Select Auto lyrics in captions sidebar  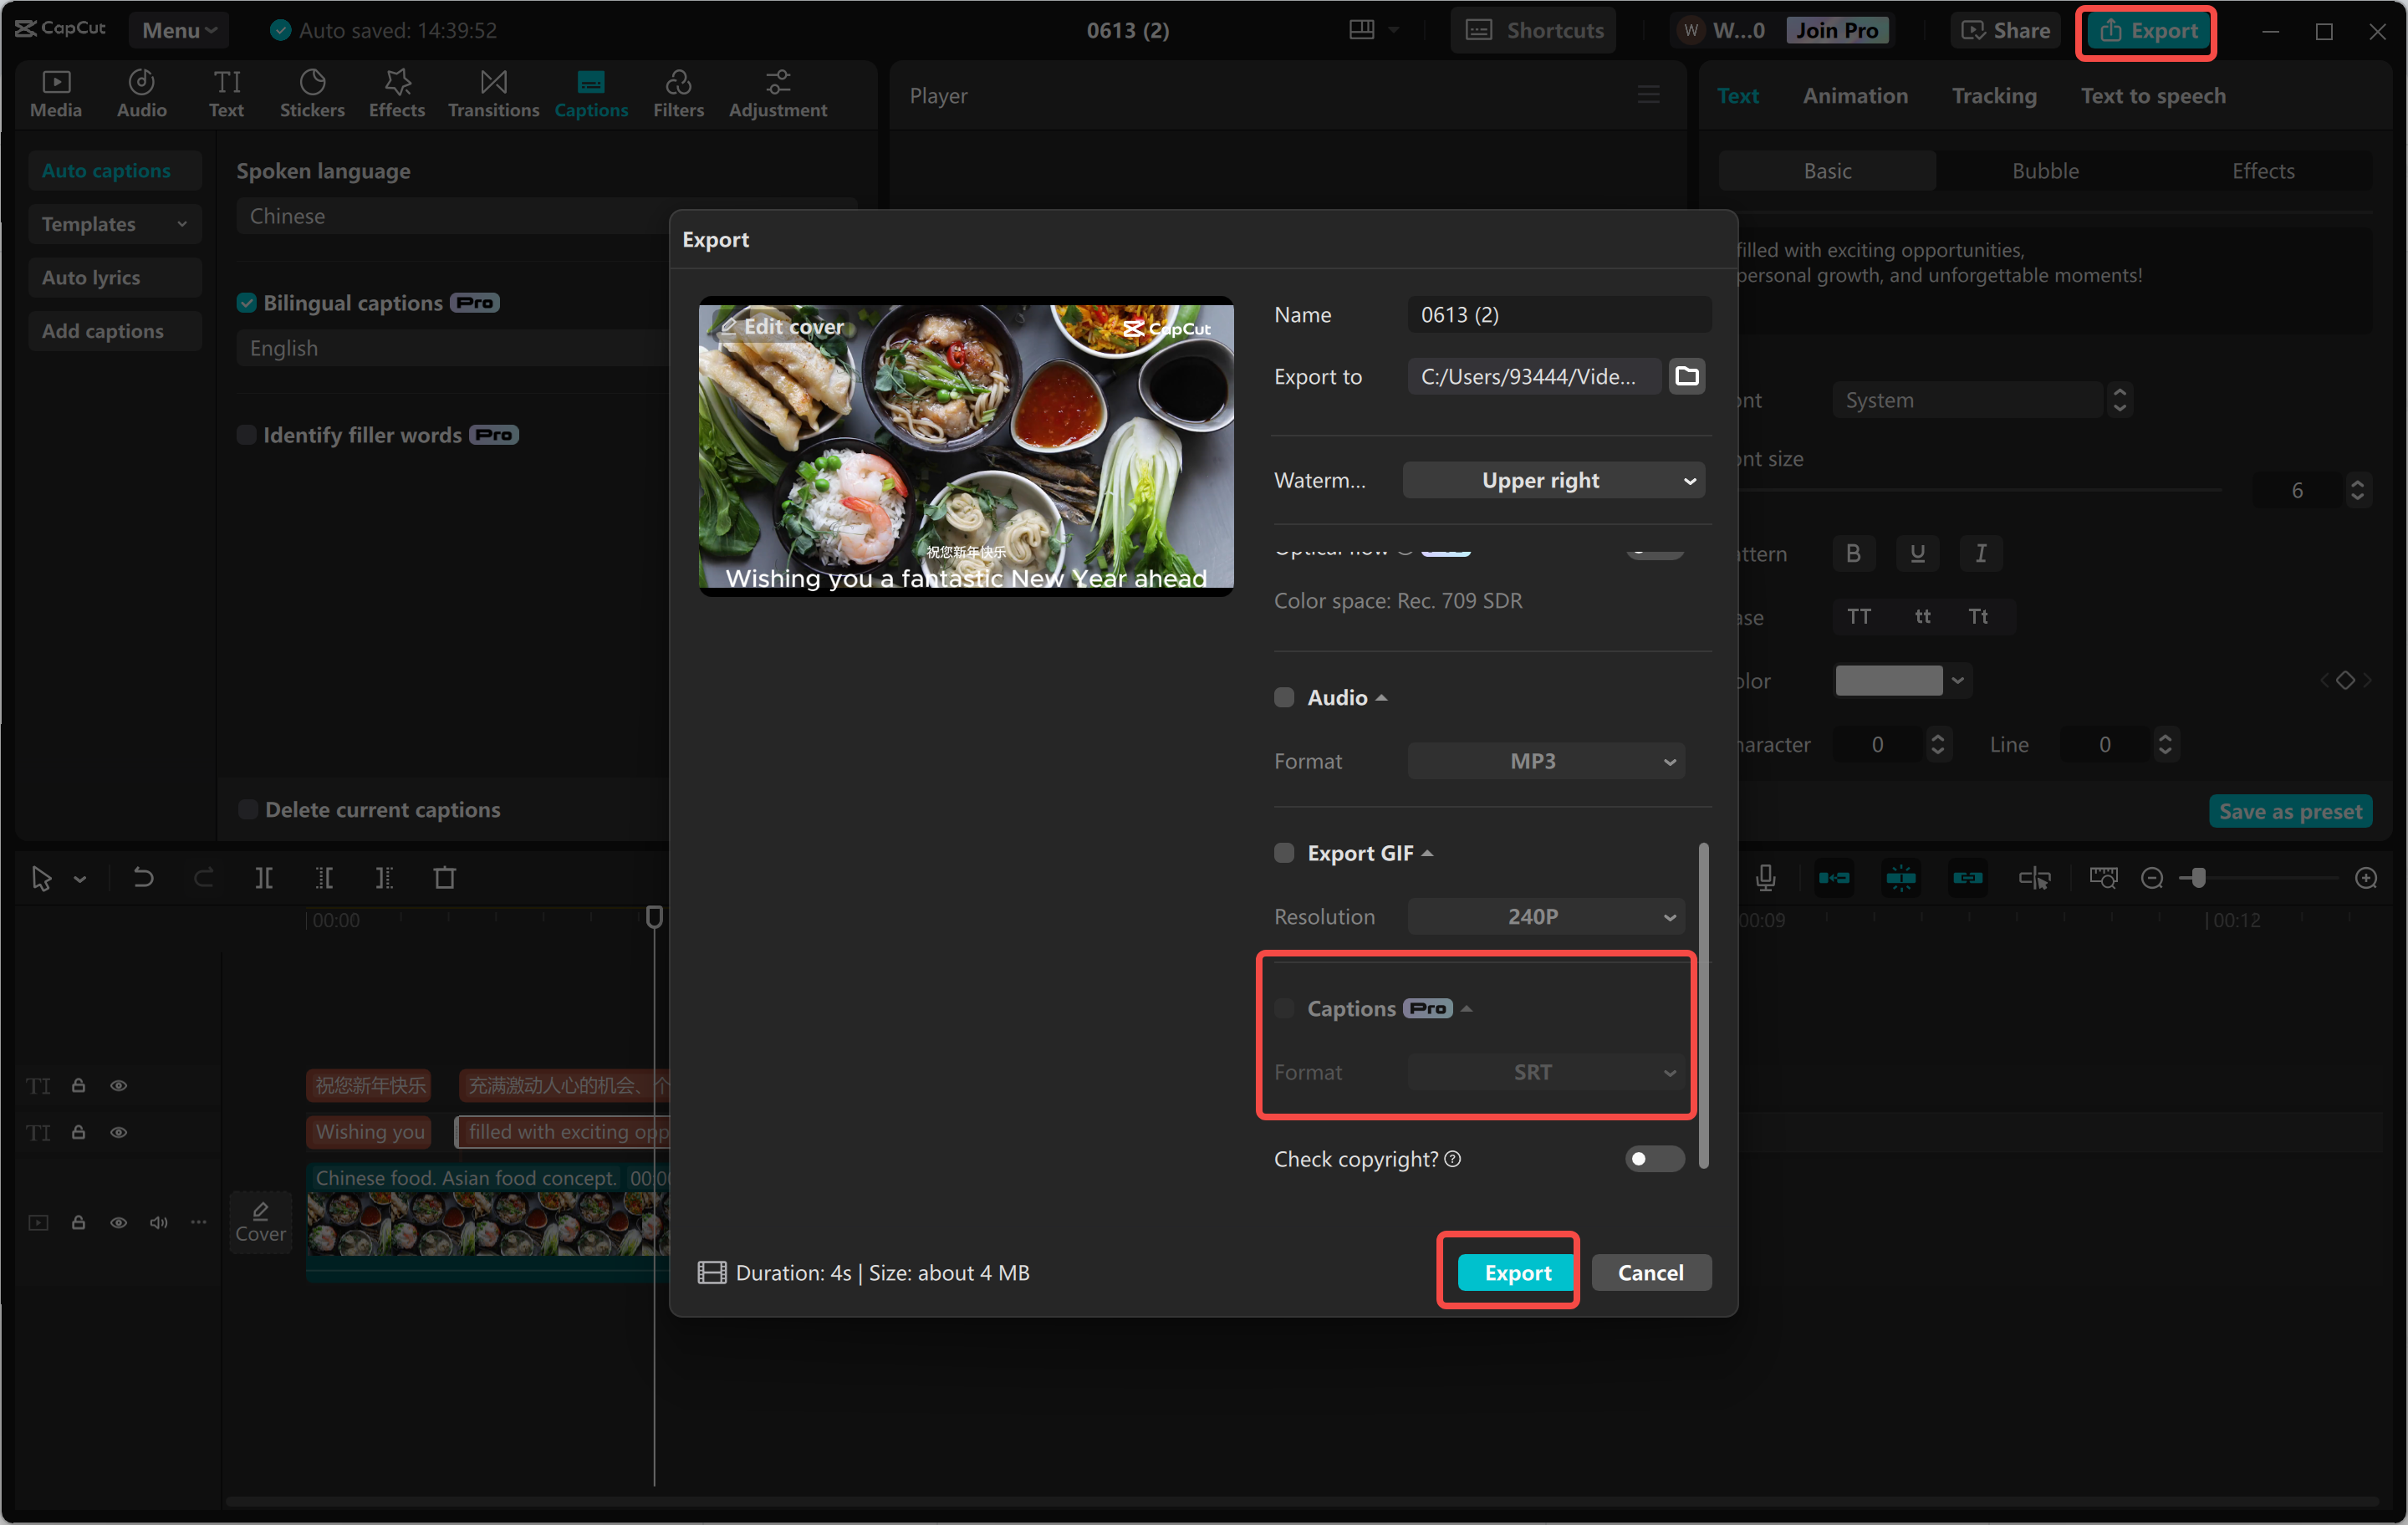pos(115,277)
